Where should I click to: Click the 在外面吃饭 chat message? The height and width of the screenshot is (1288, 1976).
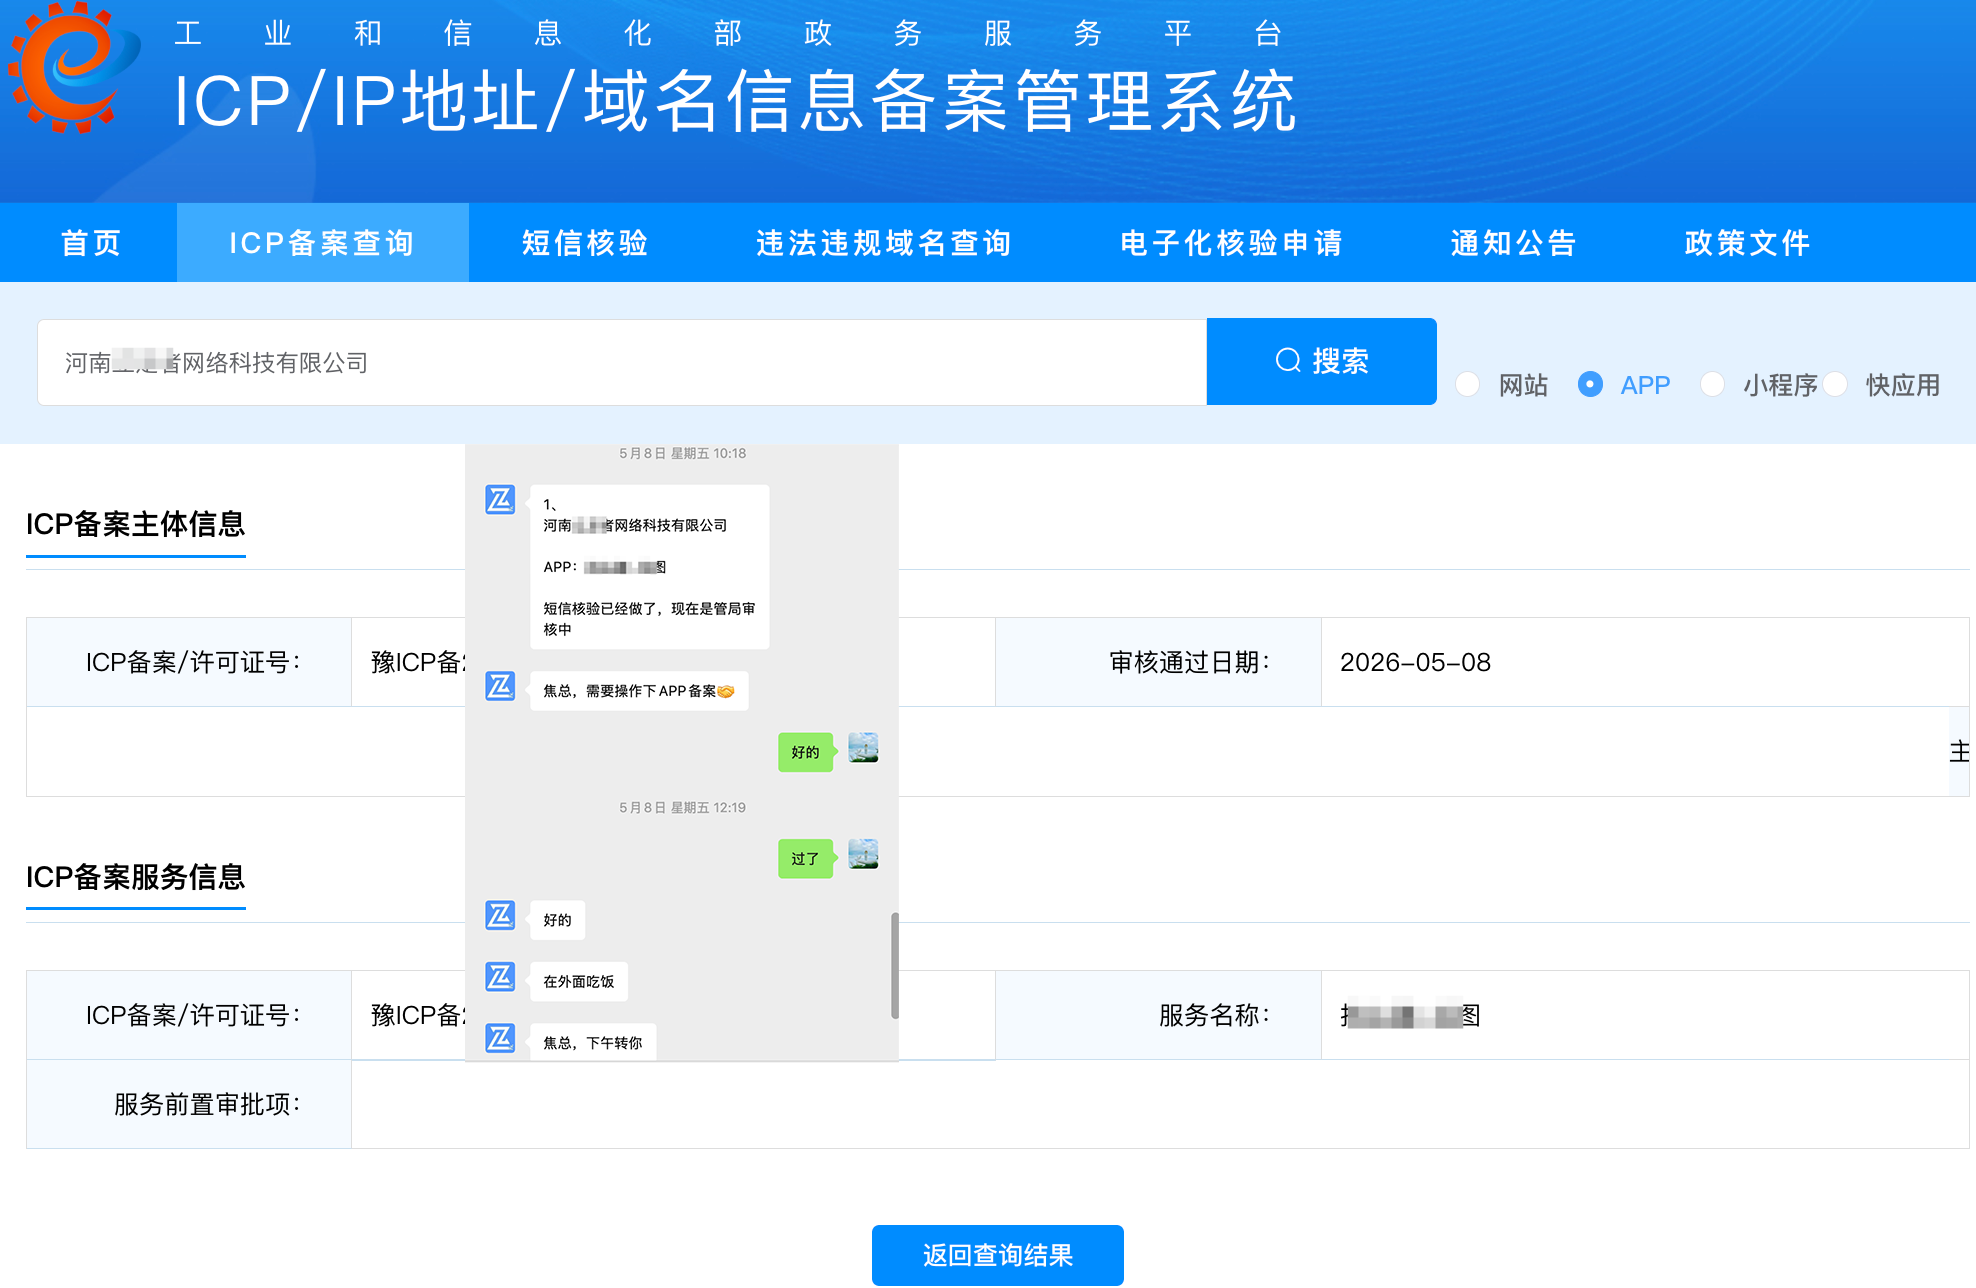point(579,982)
